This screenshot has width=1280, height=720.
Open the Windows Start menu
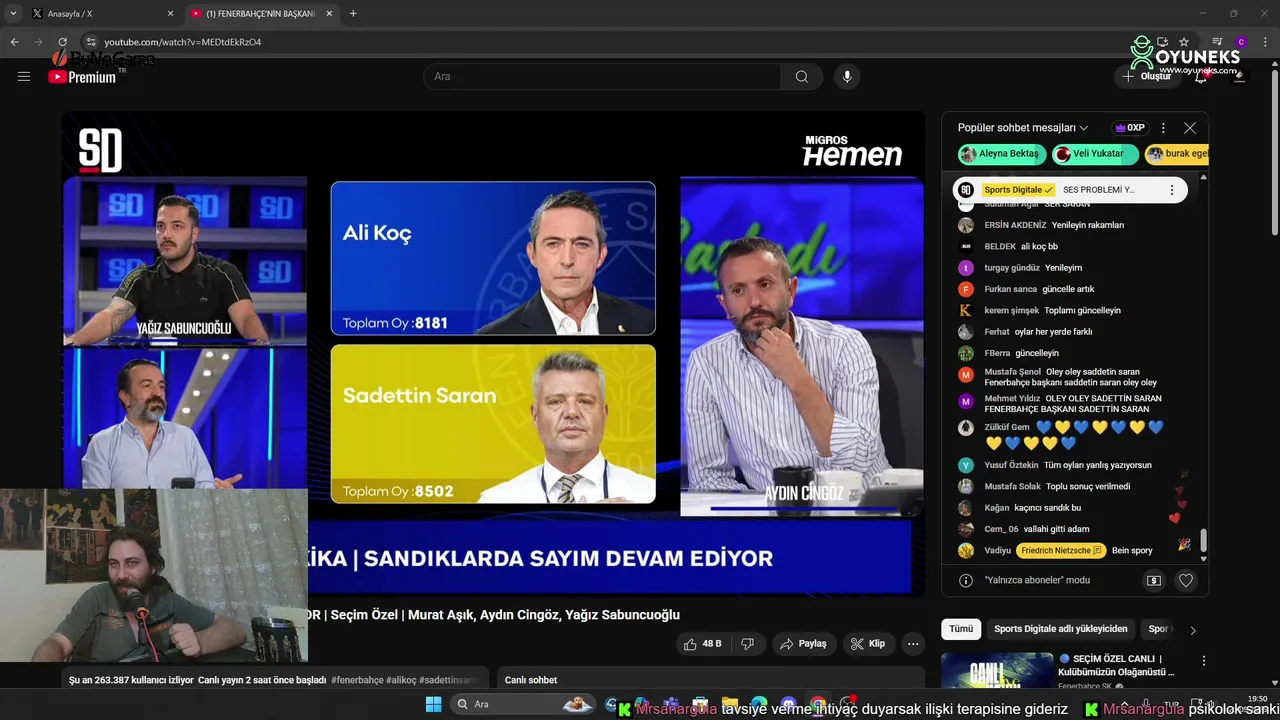tap(433, 704)
